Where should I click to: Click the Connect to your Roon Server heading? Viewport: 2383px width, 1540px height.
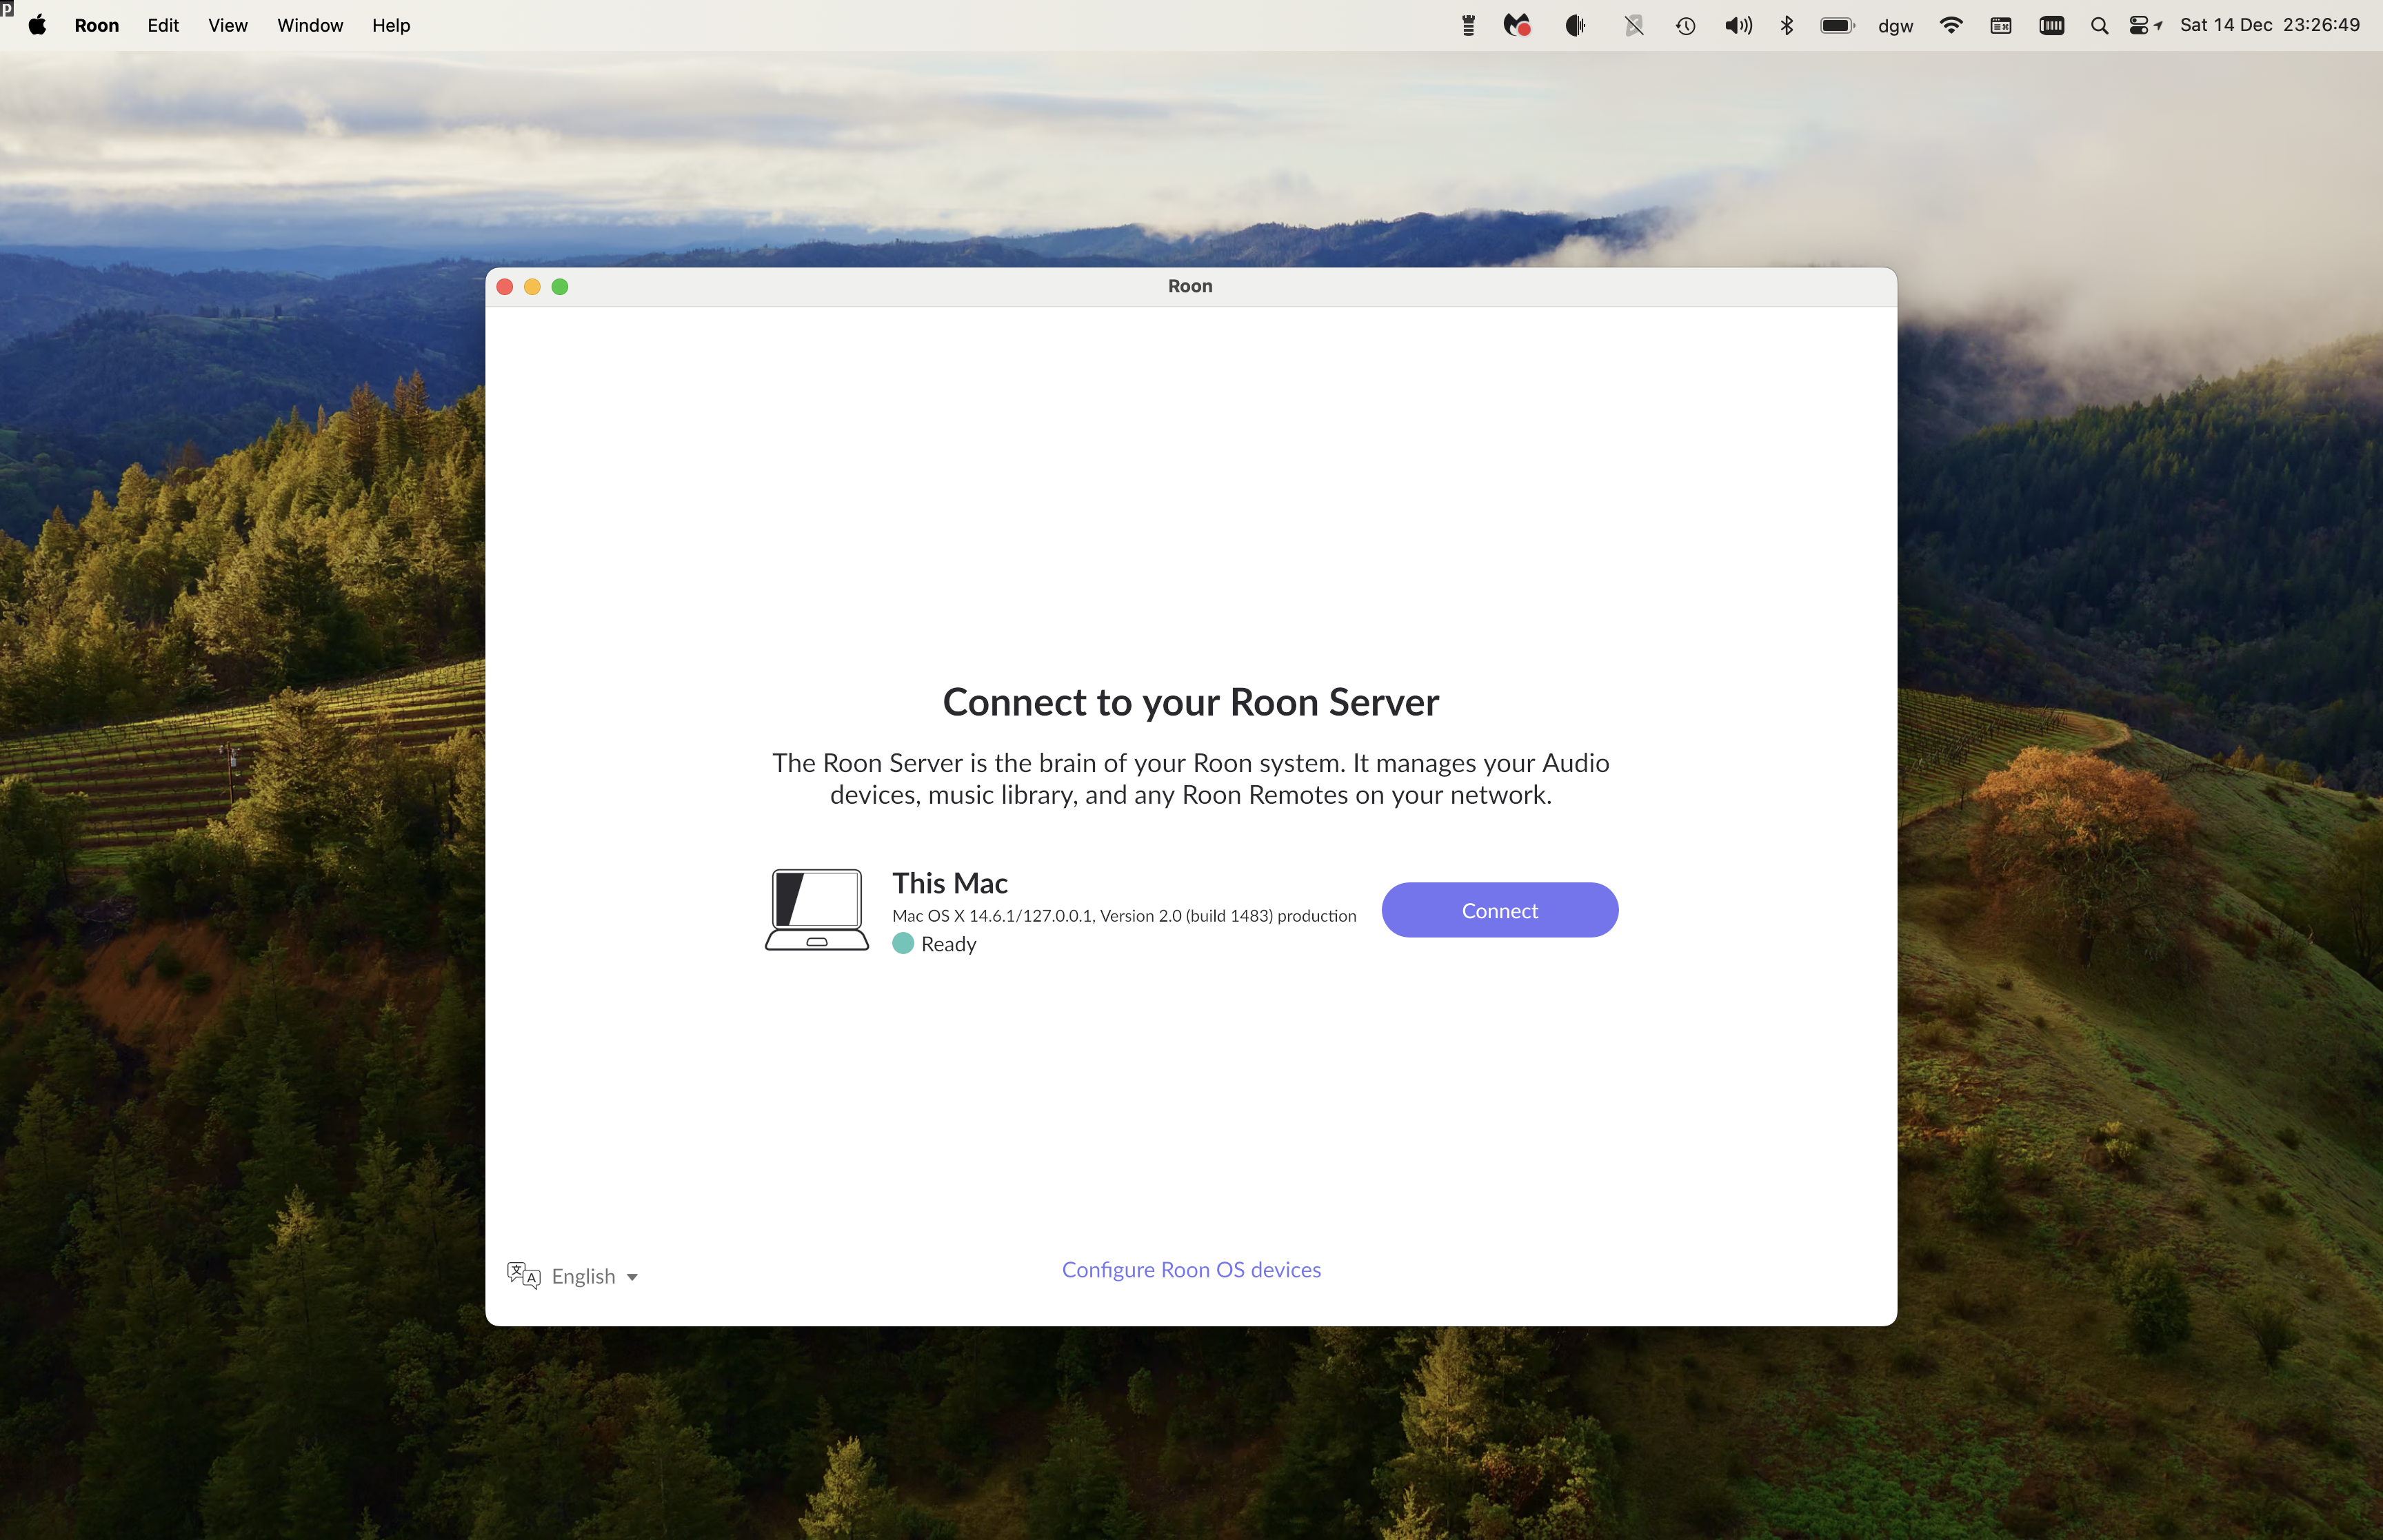(1190, 702)
